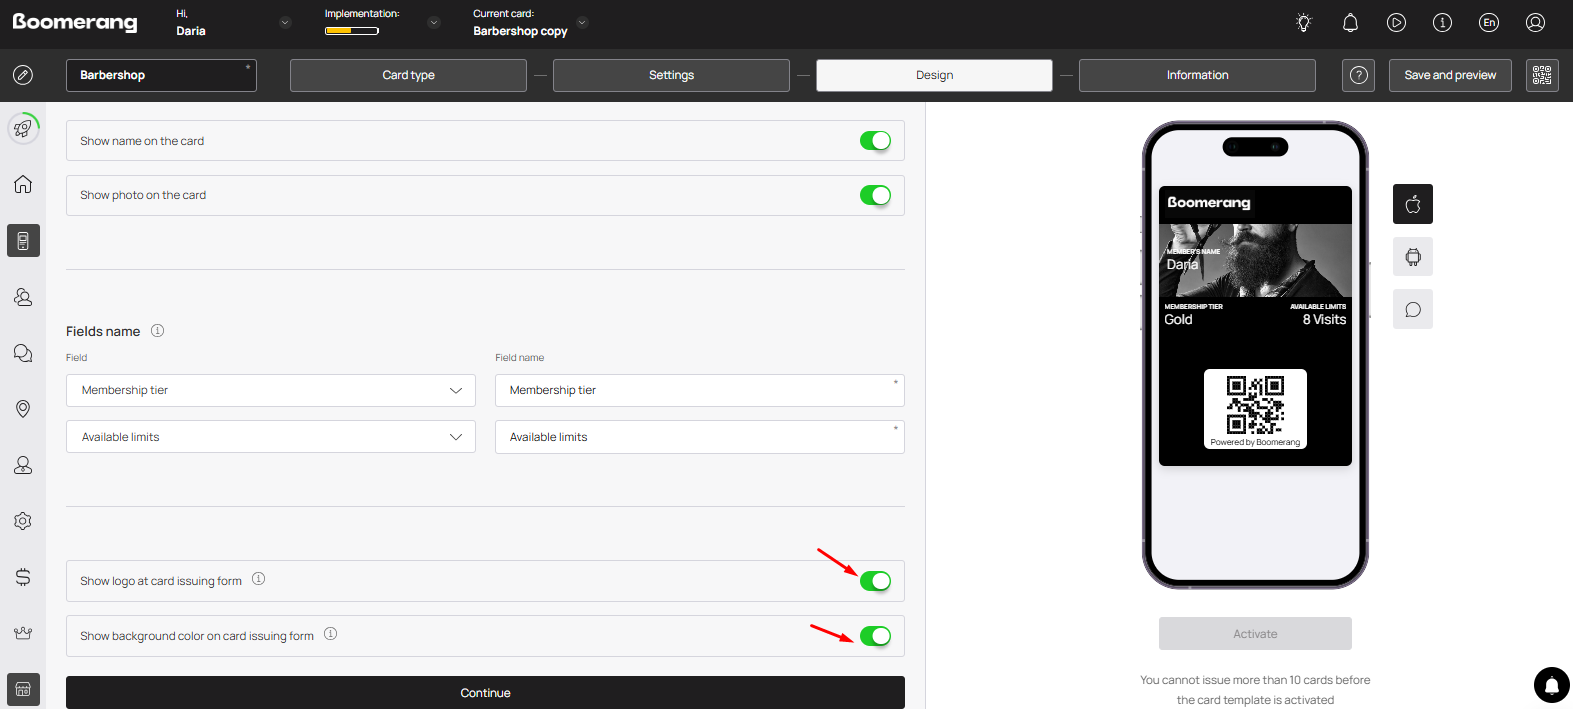The height and width of the screenshot is (709, 1573).
Task: Open the cards icon in sidebar
Action: (23, 241)
